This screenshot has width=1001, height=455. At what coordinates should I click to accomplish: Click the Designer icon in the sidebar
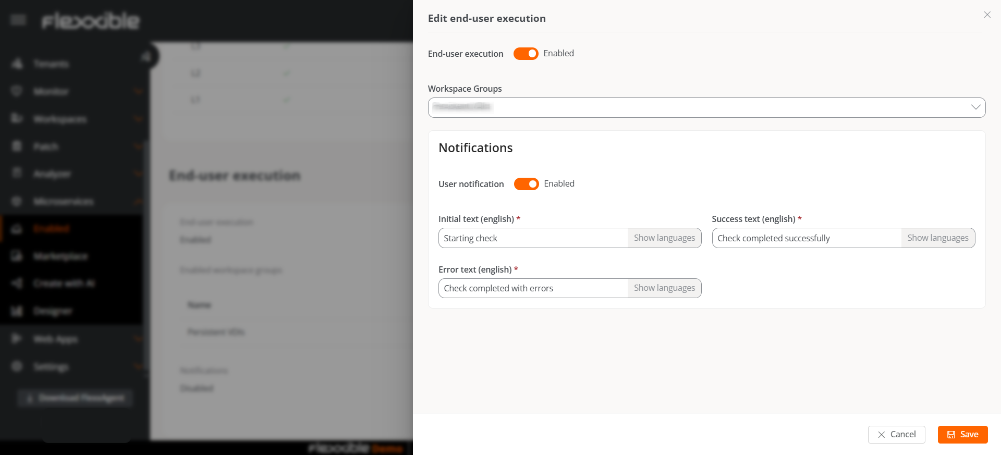17,311
